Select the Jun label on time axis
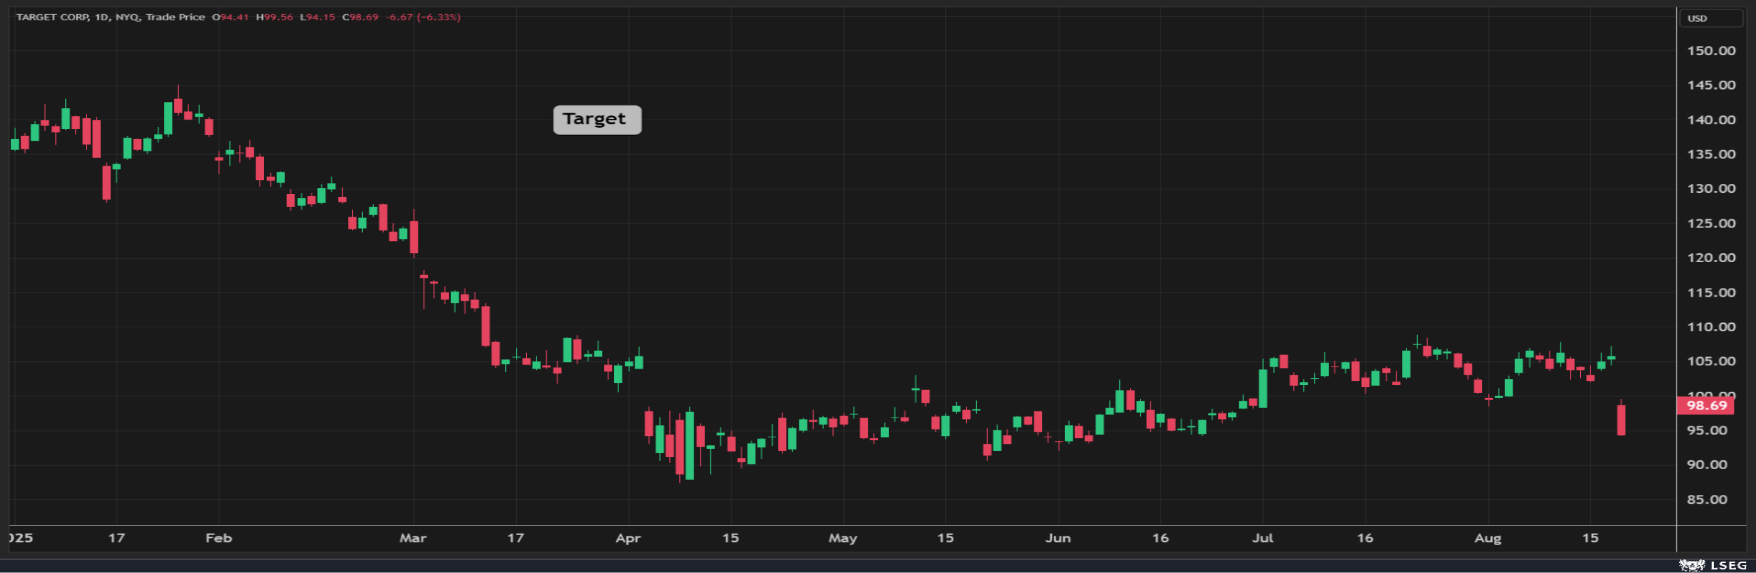Image resolution: width=1756 pixels, height=573 pixels. 1057,538
